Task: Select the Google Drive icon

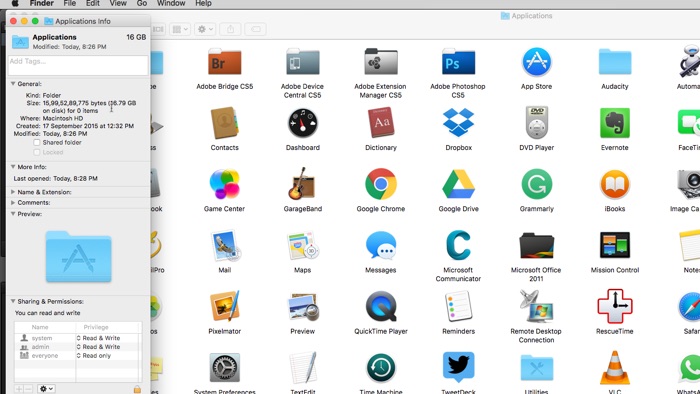Action: pos(458,184)
